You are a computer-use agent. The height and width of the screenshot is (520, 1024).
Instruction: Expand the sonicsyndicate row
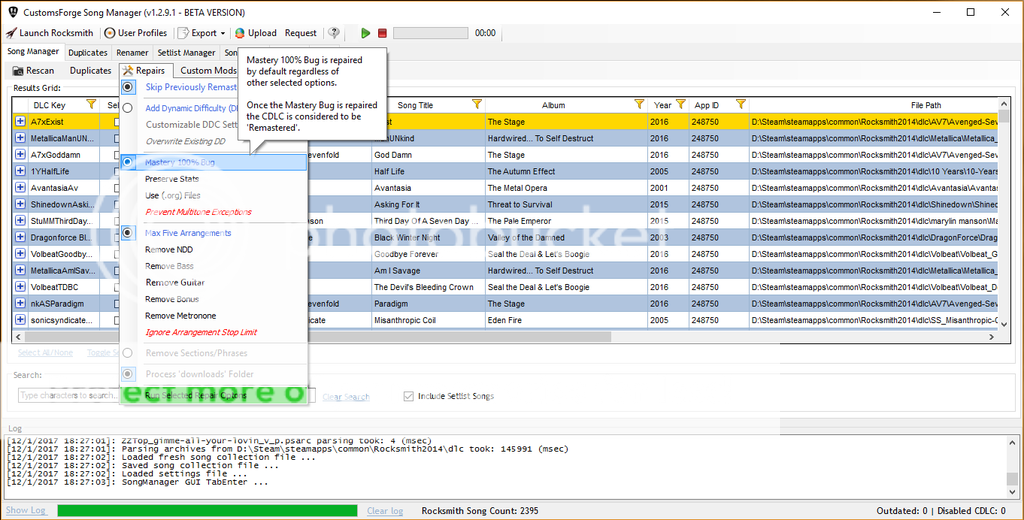pos(20,320)
